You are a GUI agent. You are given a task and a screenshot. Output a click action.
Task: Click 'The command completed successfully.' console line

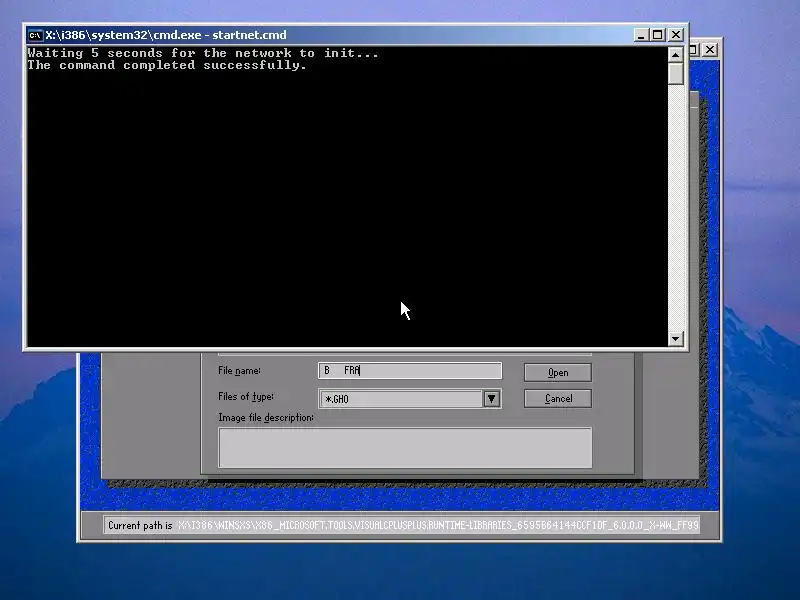tap(167, 65)
